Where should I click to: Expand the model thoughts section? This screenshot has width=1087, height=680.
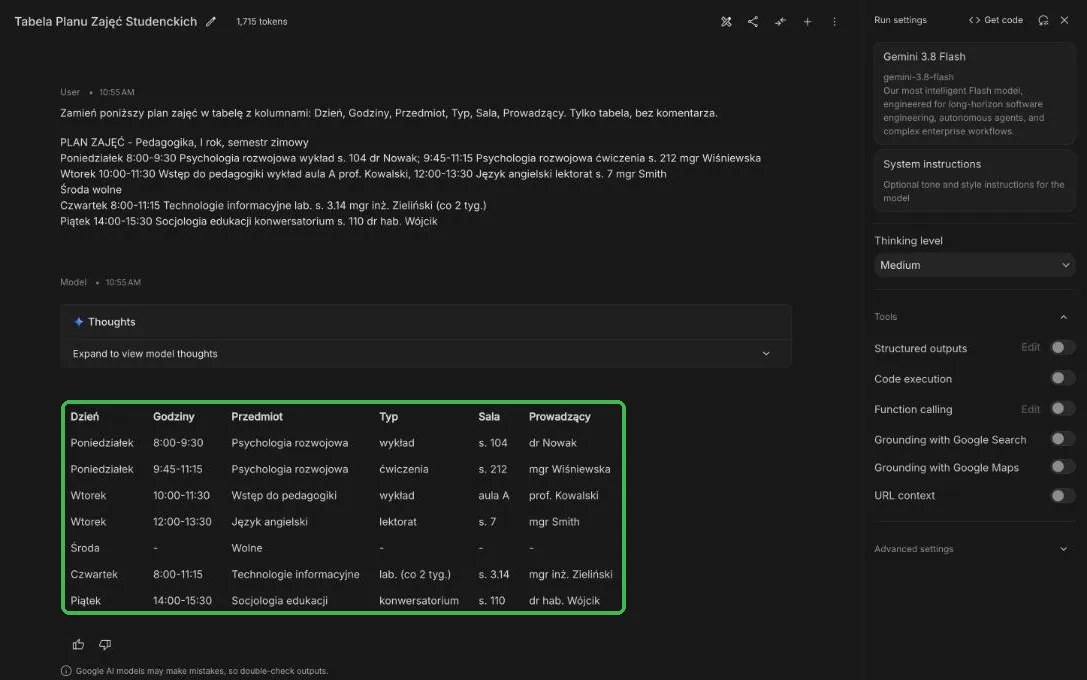pos(426,354)
